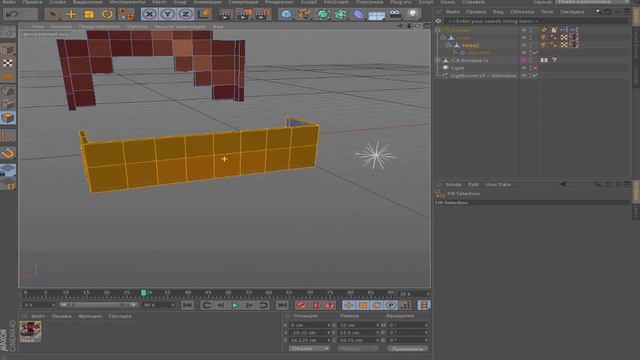The width and height of the screenshot is (640, 360).
Task: Toggle the red X enable mark on Light
Action: (x=535, y=68)
